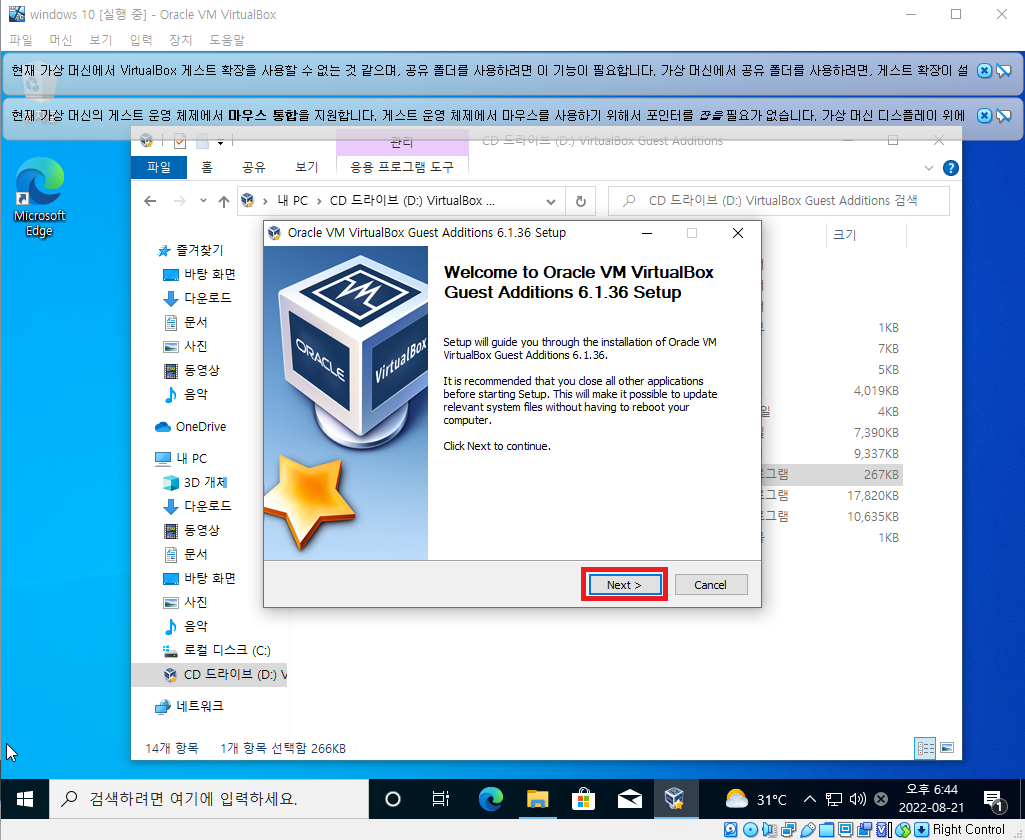This screenshot has width=1025, height=840.
Task: Suppress the guest additions notification permanently
Action: coord(1004,71)
